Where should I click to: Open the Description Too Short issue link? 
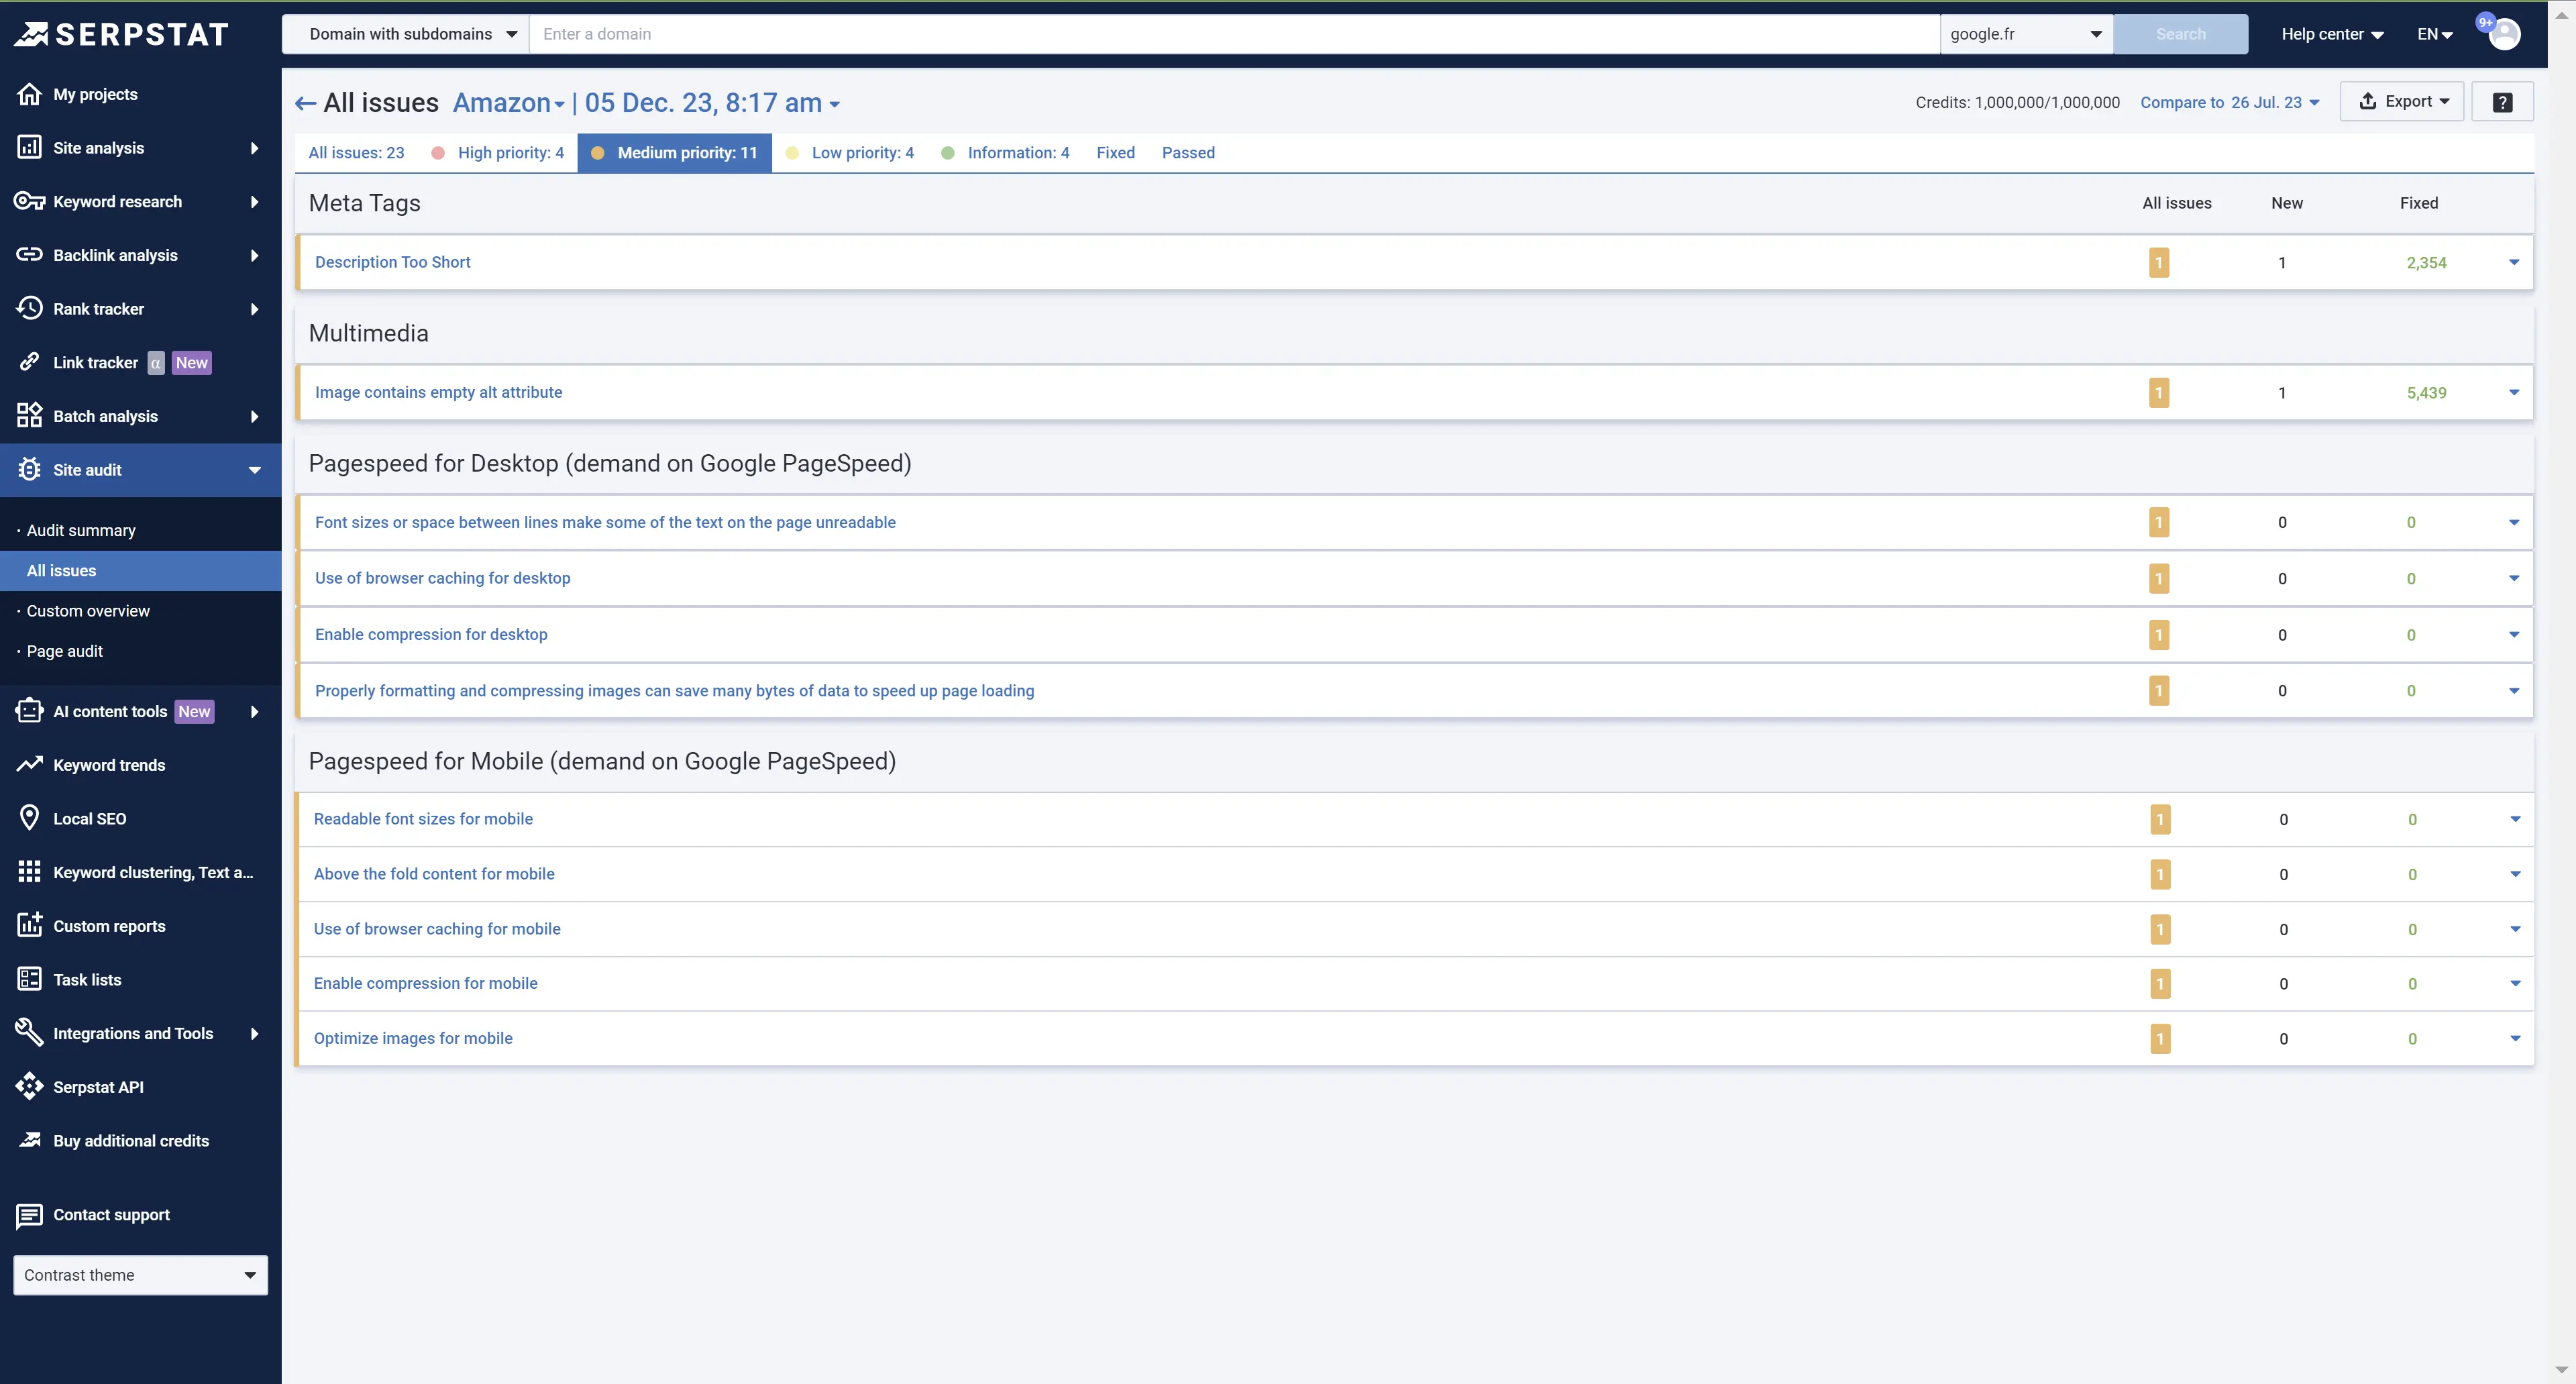pyautogui.click(x=392, y=262)
